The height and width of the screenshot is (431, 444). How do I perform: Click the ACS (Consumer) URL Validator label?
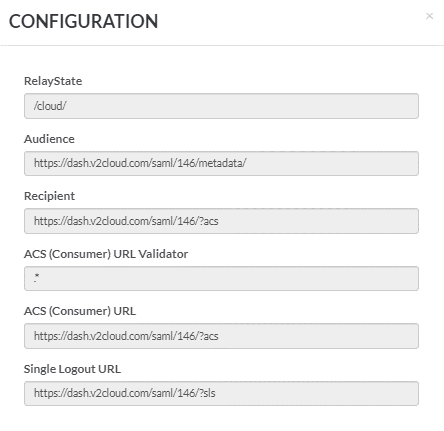[106, 254]
